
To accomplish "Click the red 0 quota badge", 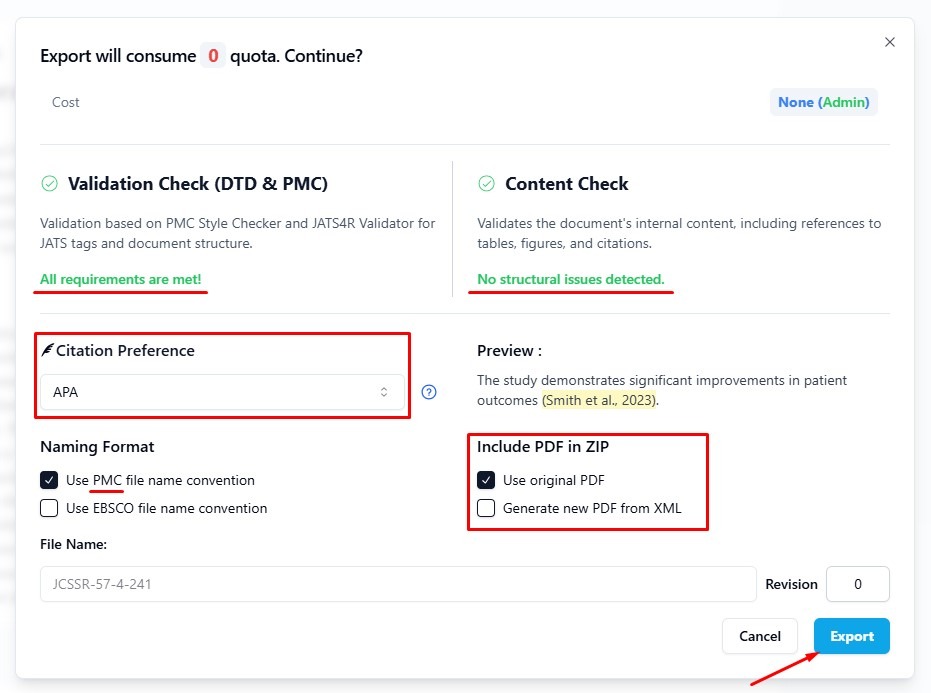I will [213, 56].
